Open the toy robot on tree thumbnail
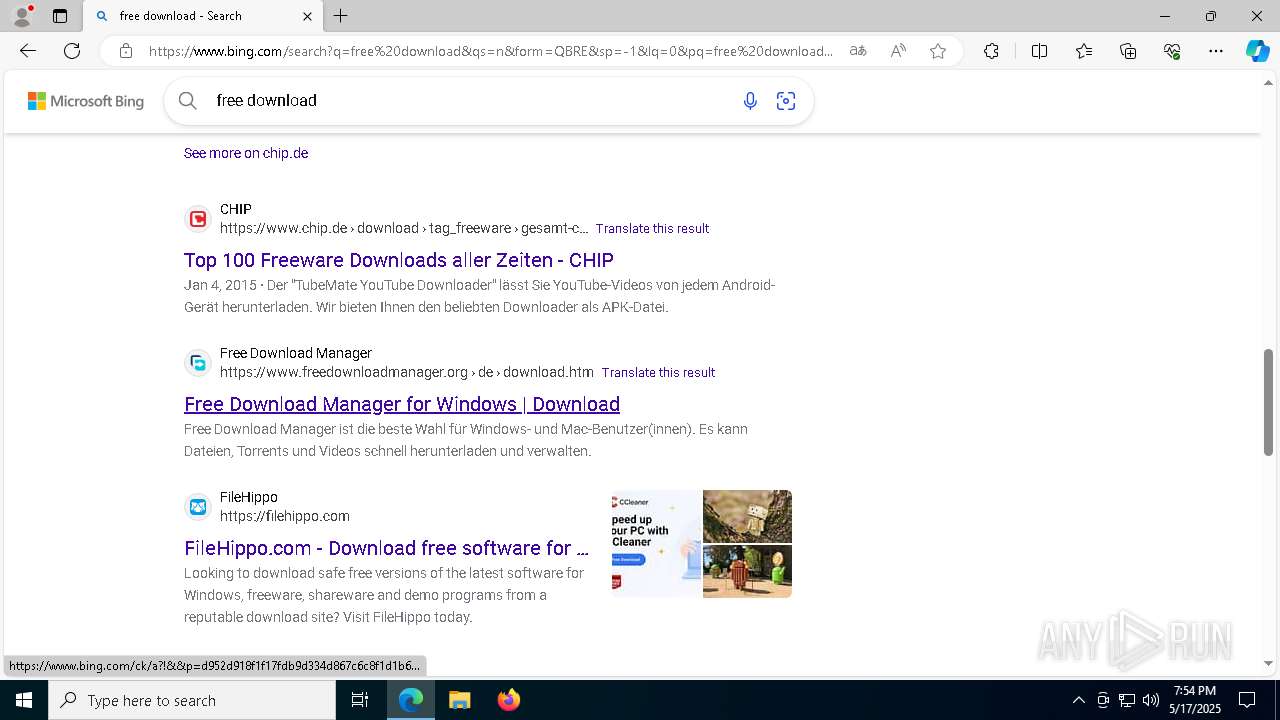Image resolution: width=1280 pixels, height=720 pixels. coord(747,516)
